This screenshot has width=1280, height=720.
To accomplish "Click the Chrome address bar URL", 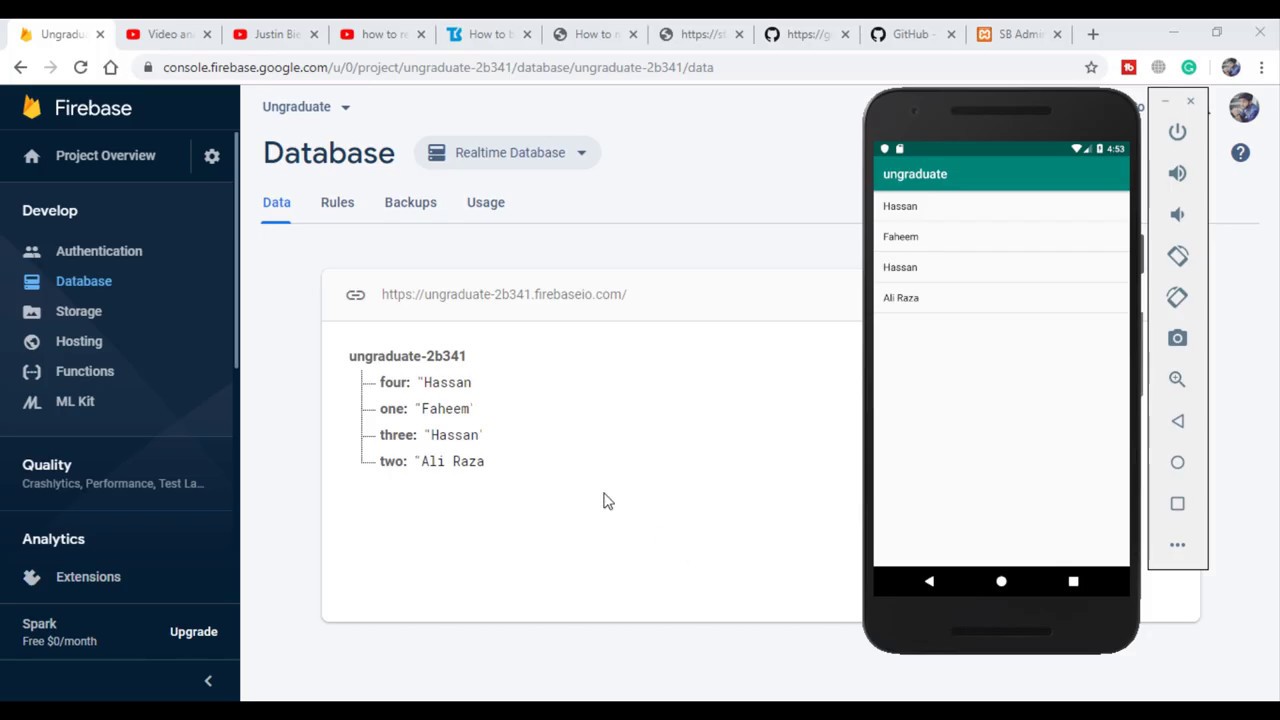I will (x=438, y=67).
